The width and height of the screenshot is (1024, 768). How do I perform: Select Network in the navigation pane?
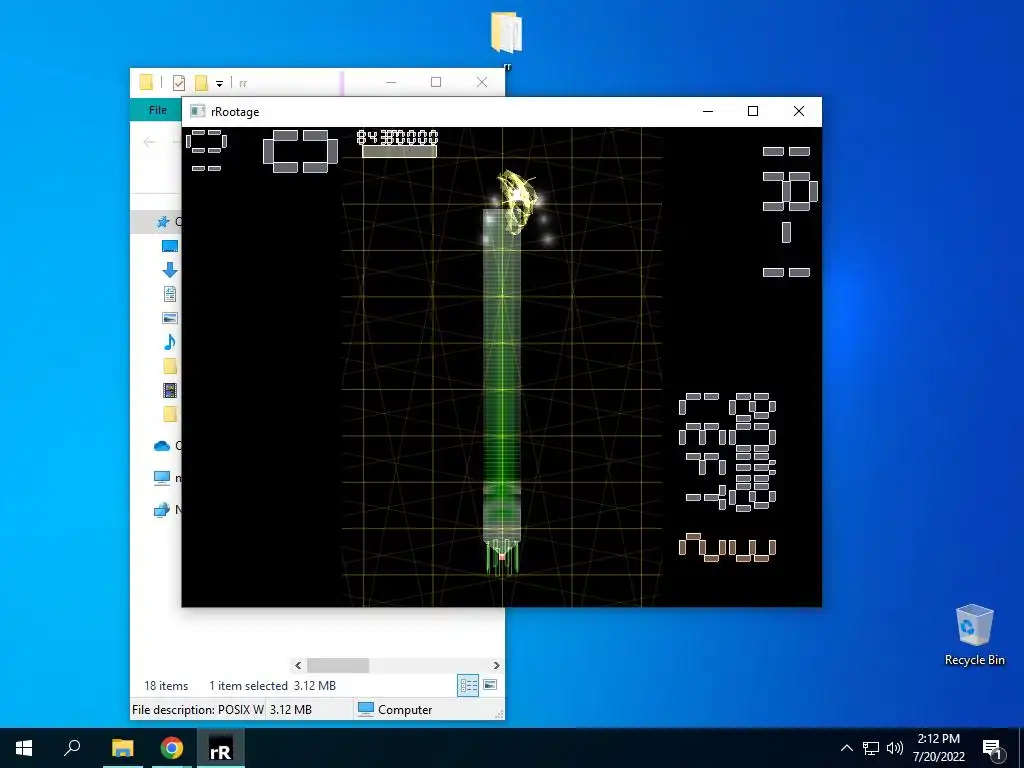[x=162, y=509]
